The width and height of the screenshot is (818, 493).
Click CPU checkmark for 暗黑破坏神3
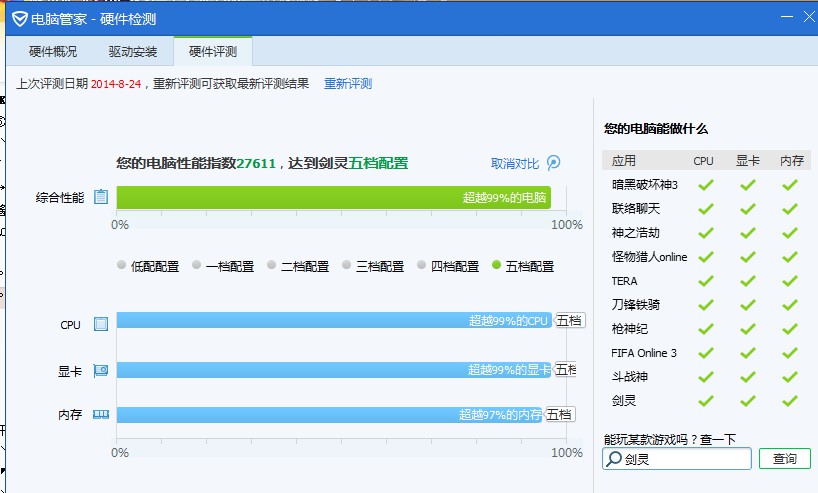click(705, 185)
